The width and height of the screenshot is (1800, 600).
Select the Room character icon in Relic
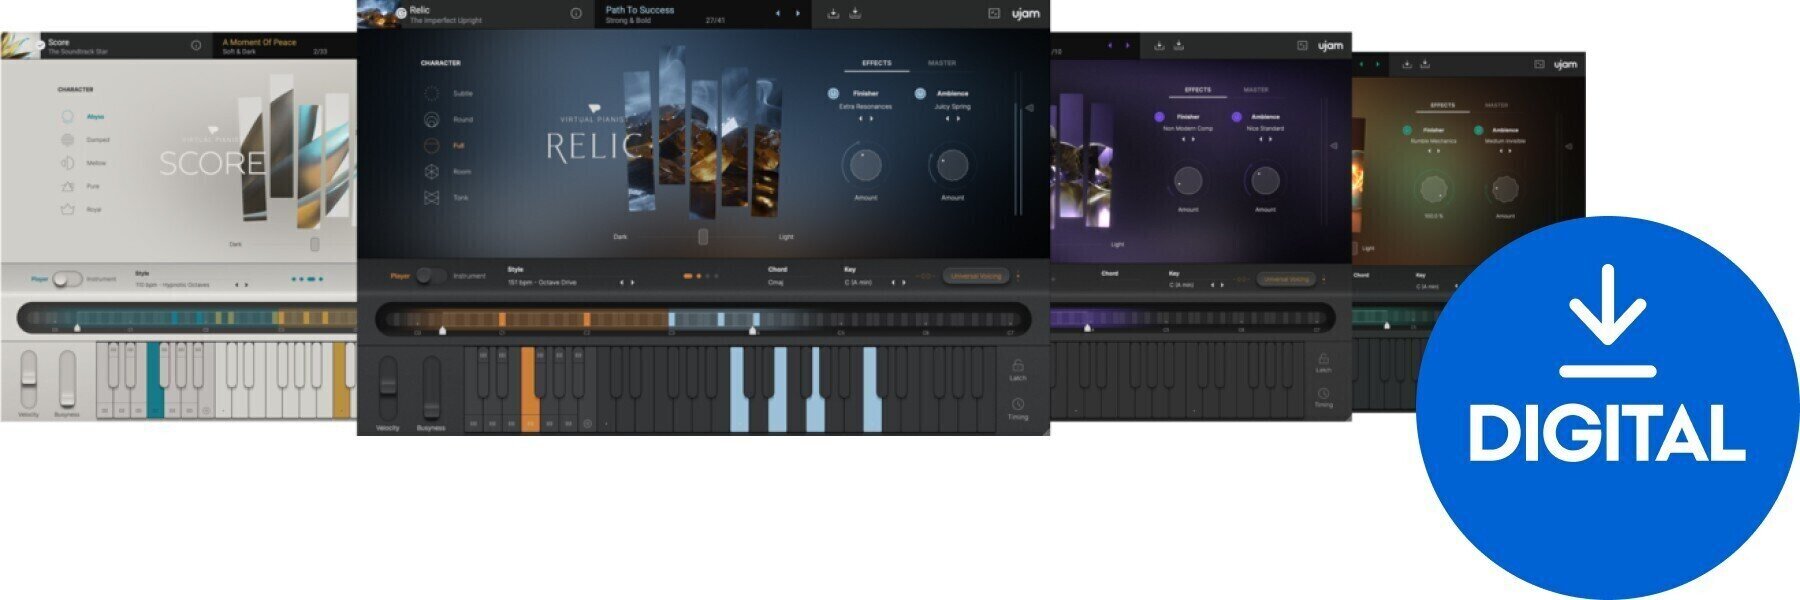tap(431, 172)
